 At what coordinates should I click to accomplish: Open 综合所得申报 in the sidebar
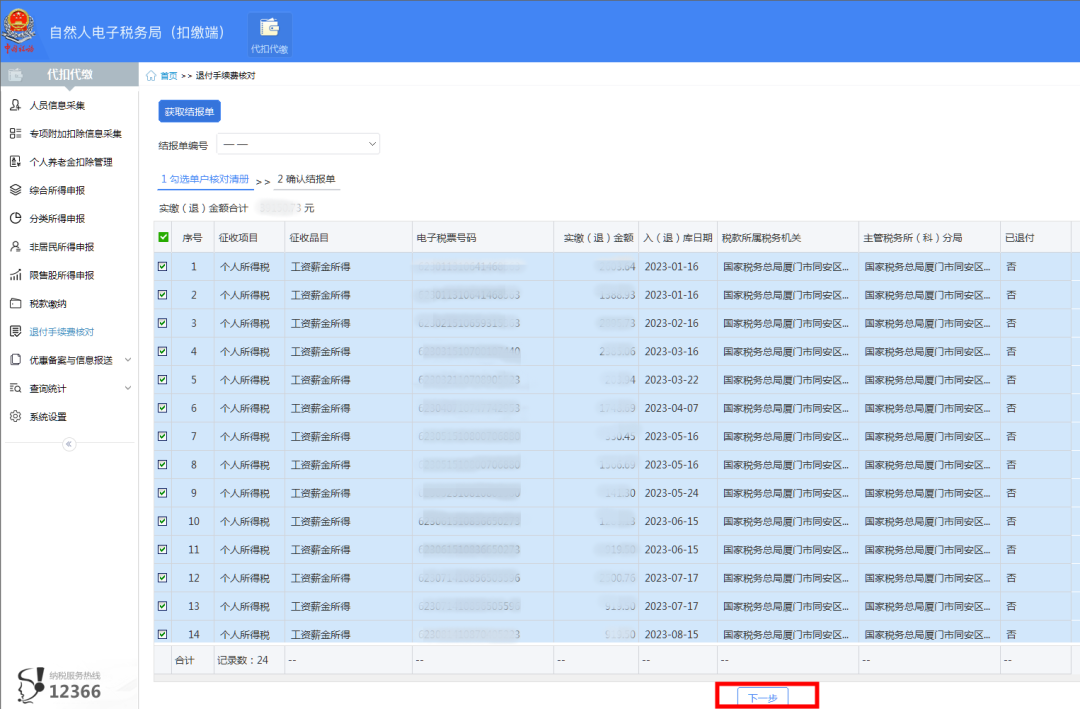pos(57,190)
